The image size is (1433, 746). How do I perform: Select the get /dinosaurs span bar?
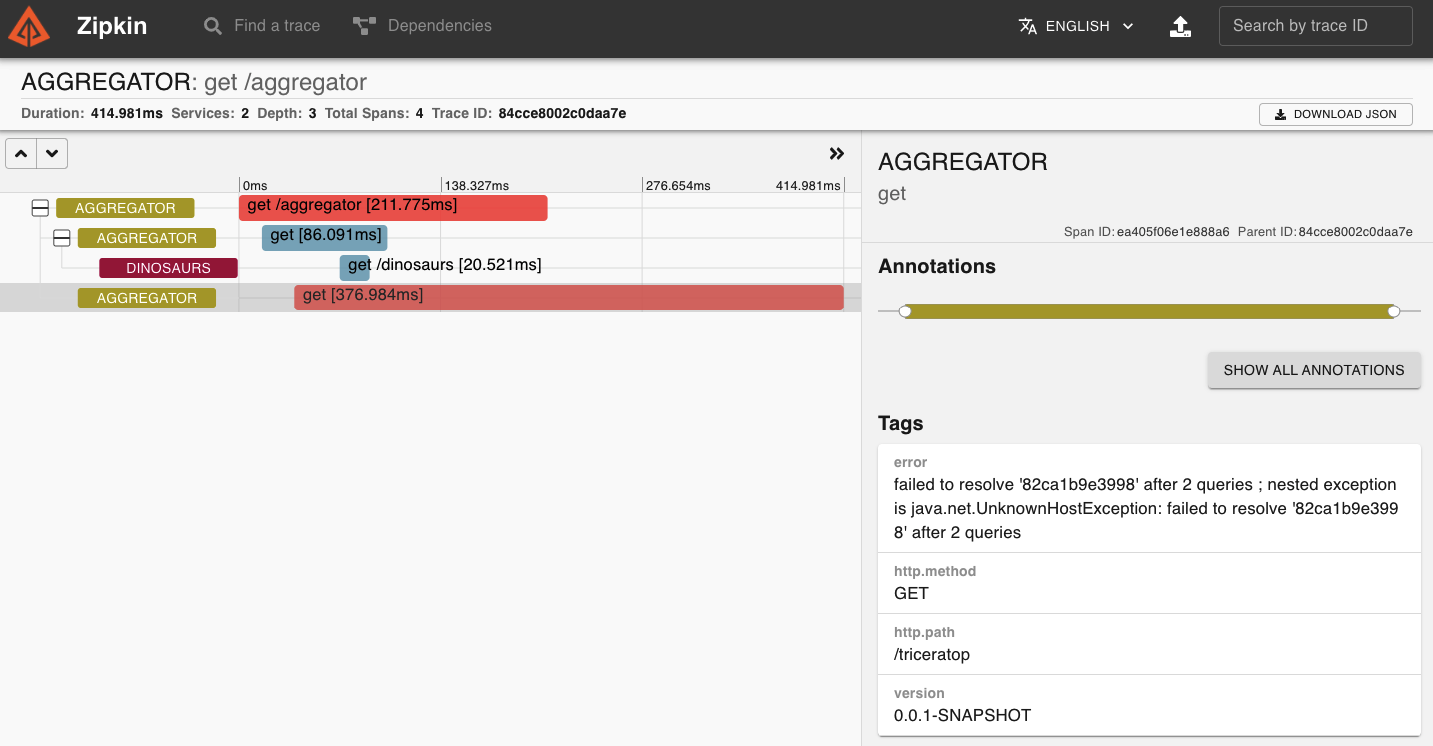coord(355,267)
